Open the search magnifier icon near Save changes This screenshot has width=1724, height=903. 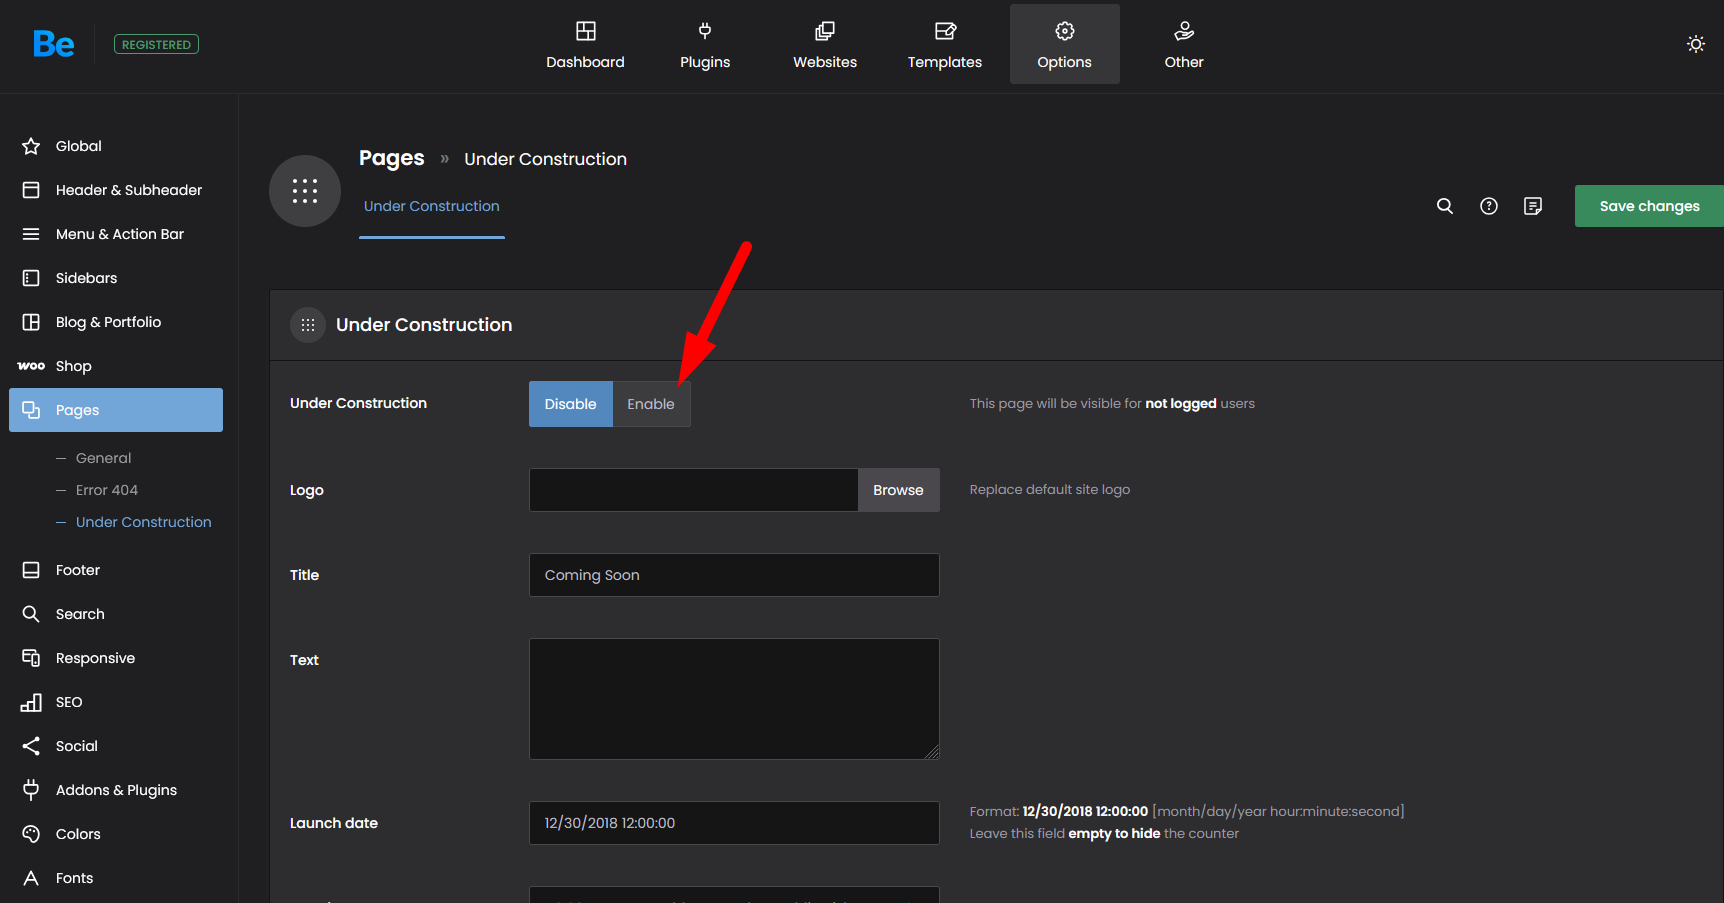click(1444, 206)
